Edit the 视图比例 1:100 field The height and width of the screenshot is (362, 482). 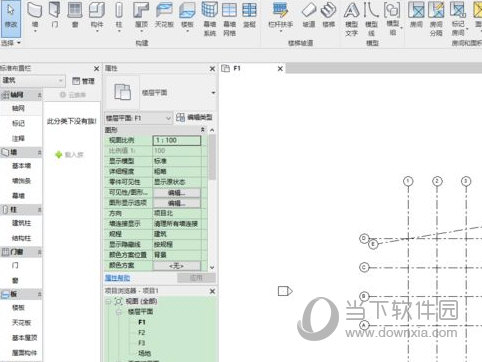(x=177, y=140)
